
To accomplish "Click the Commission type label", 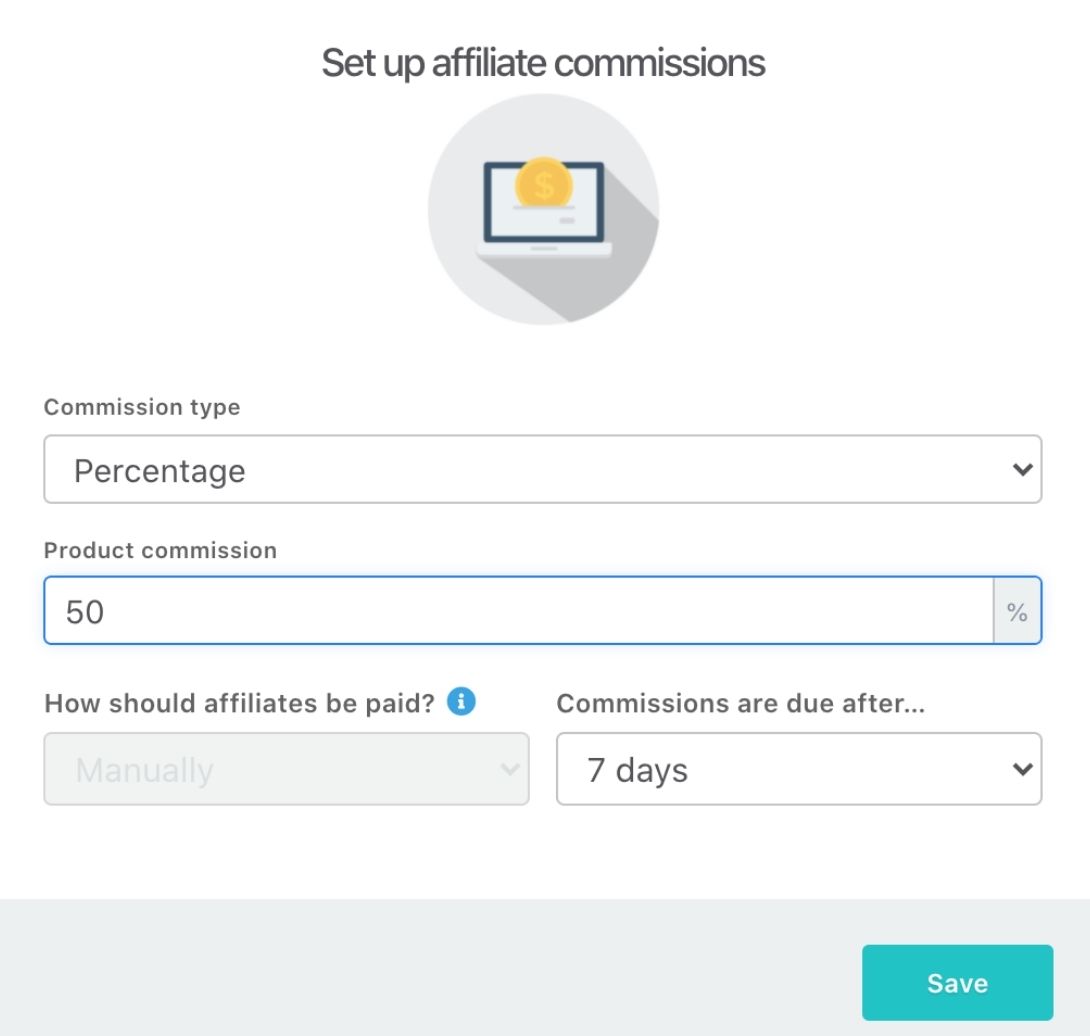I will click(142, 407).
